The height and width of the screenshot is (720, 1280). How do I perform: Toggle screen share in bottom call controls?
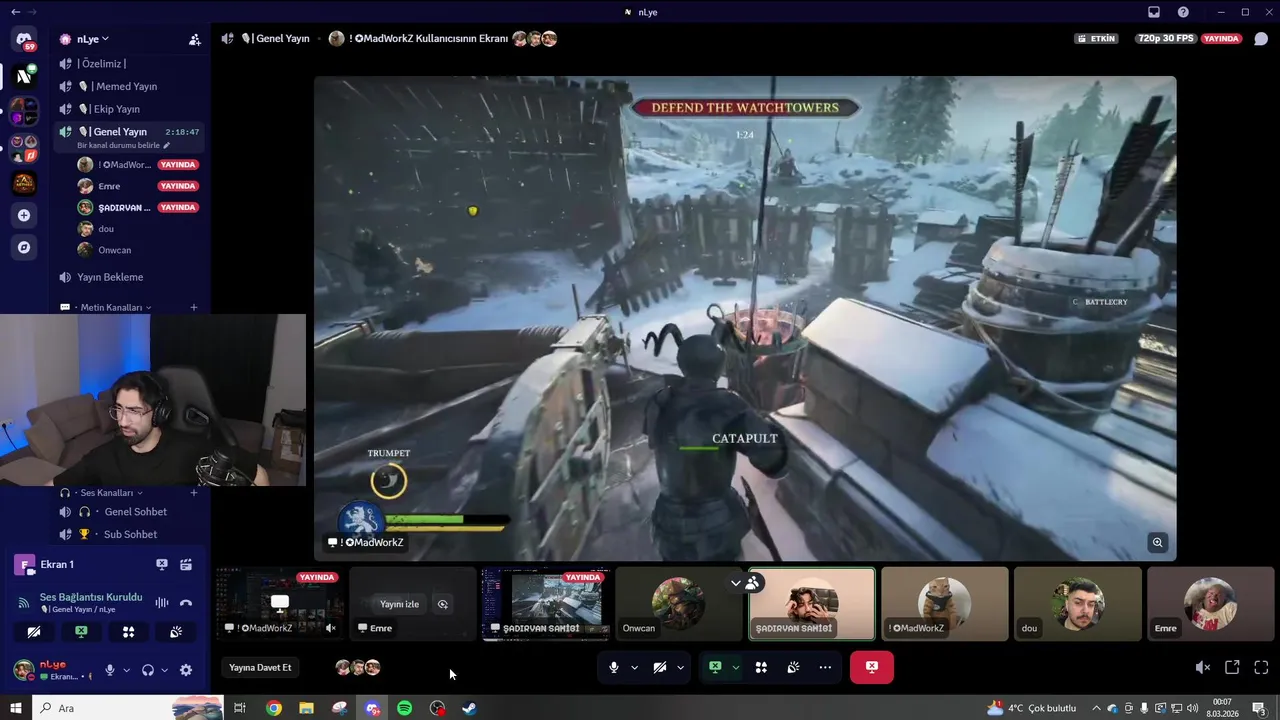pyautogui.click(x=715, y=667)
